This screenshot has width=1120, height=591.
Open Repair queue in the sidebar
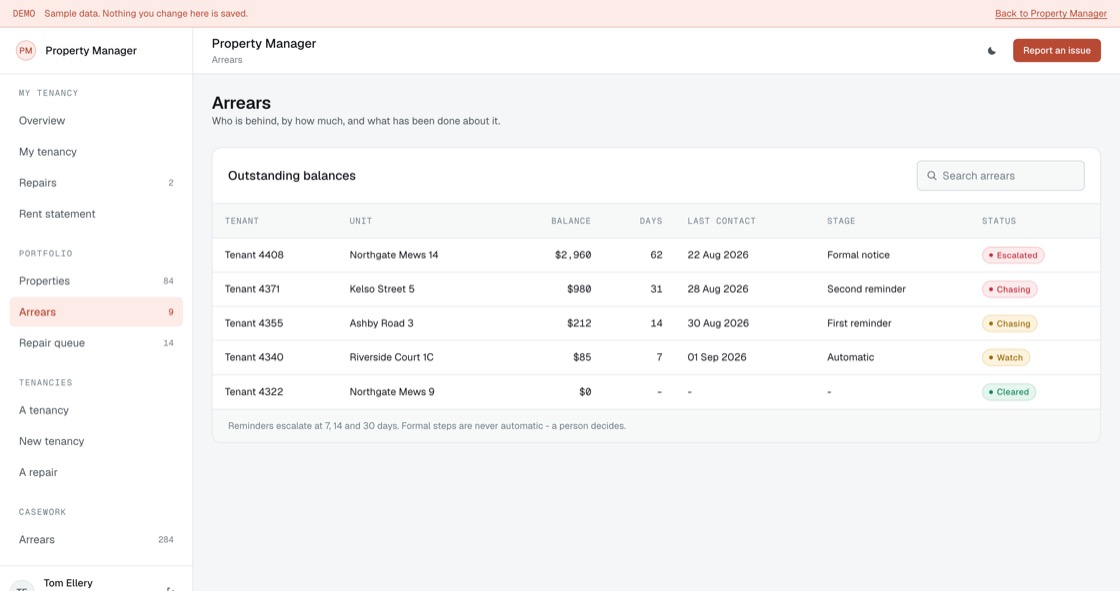96,343
